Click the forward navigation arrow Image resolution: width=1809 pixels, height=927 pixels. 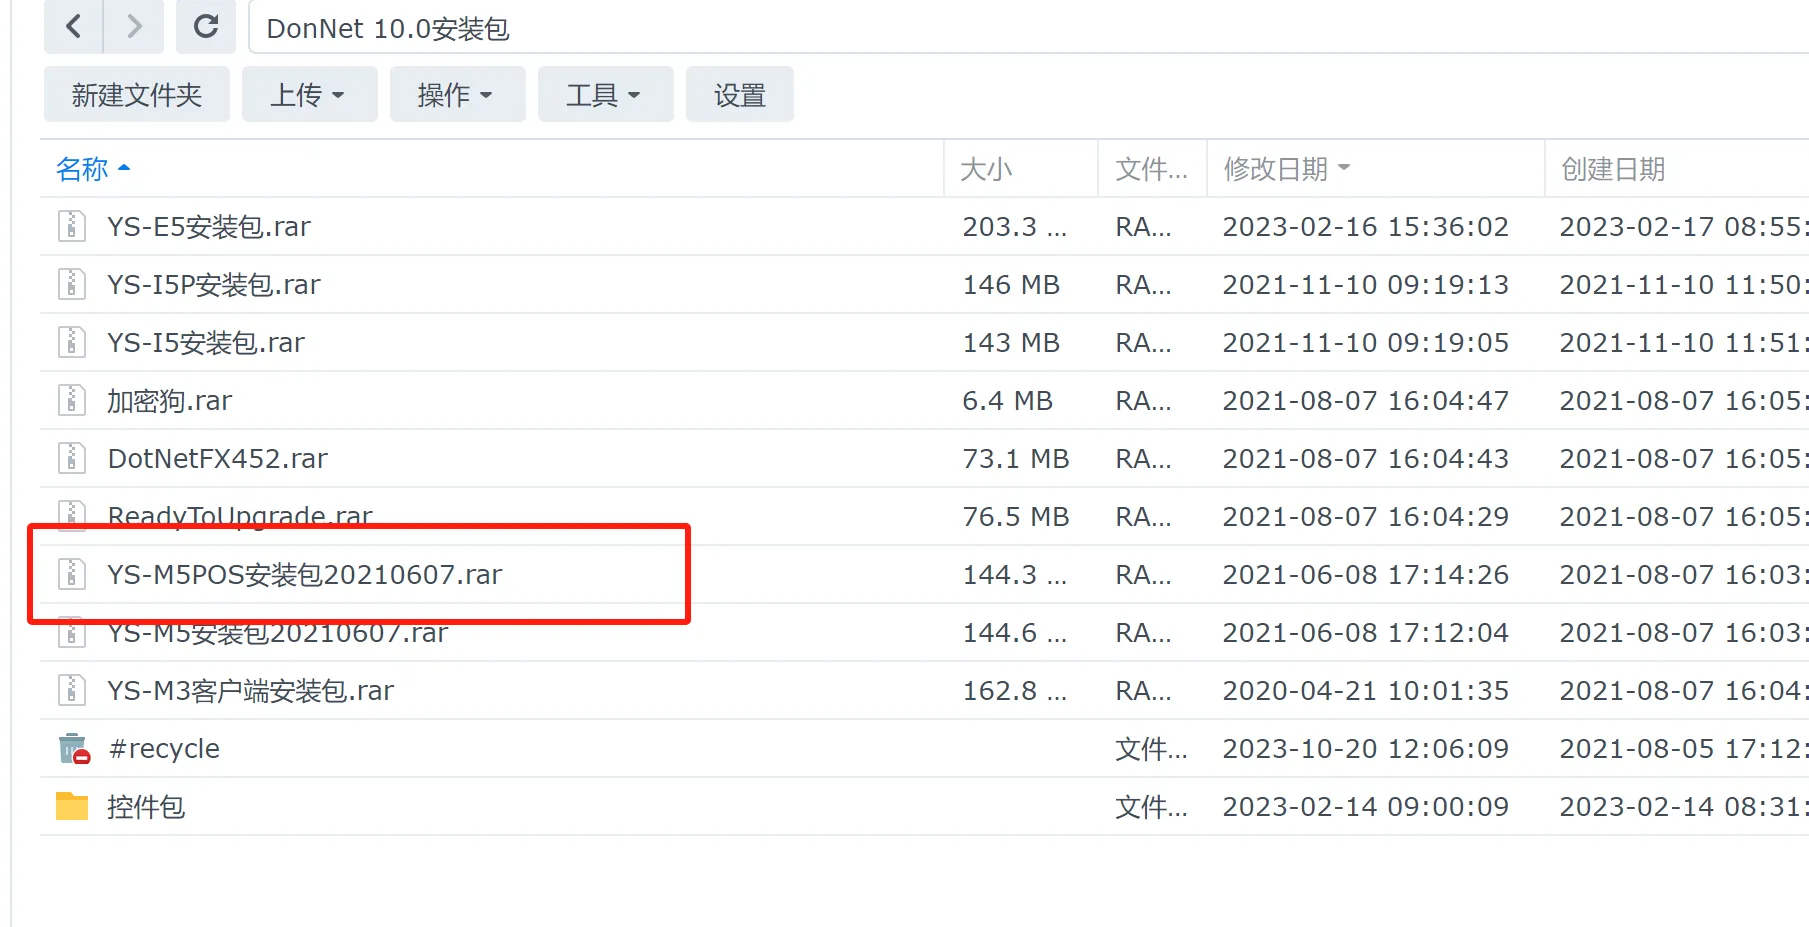coord(134,26)
